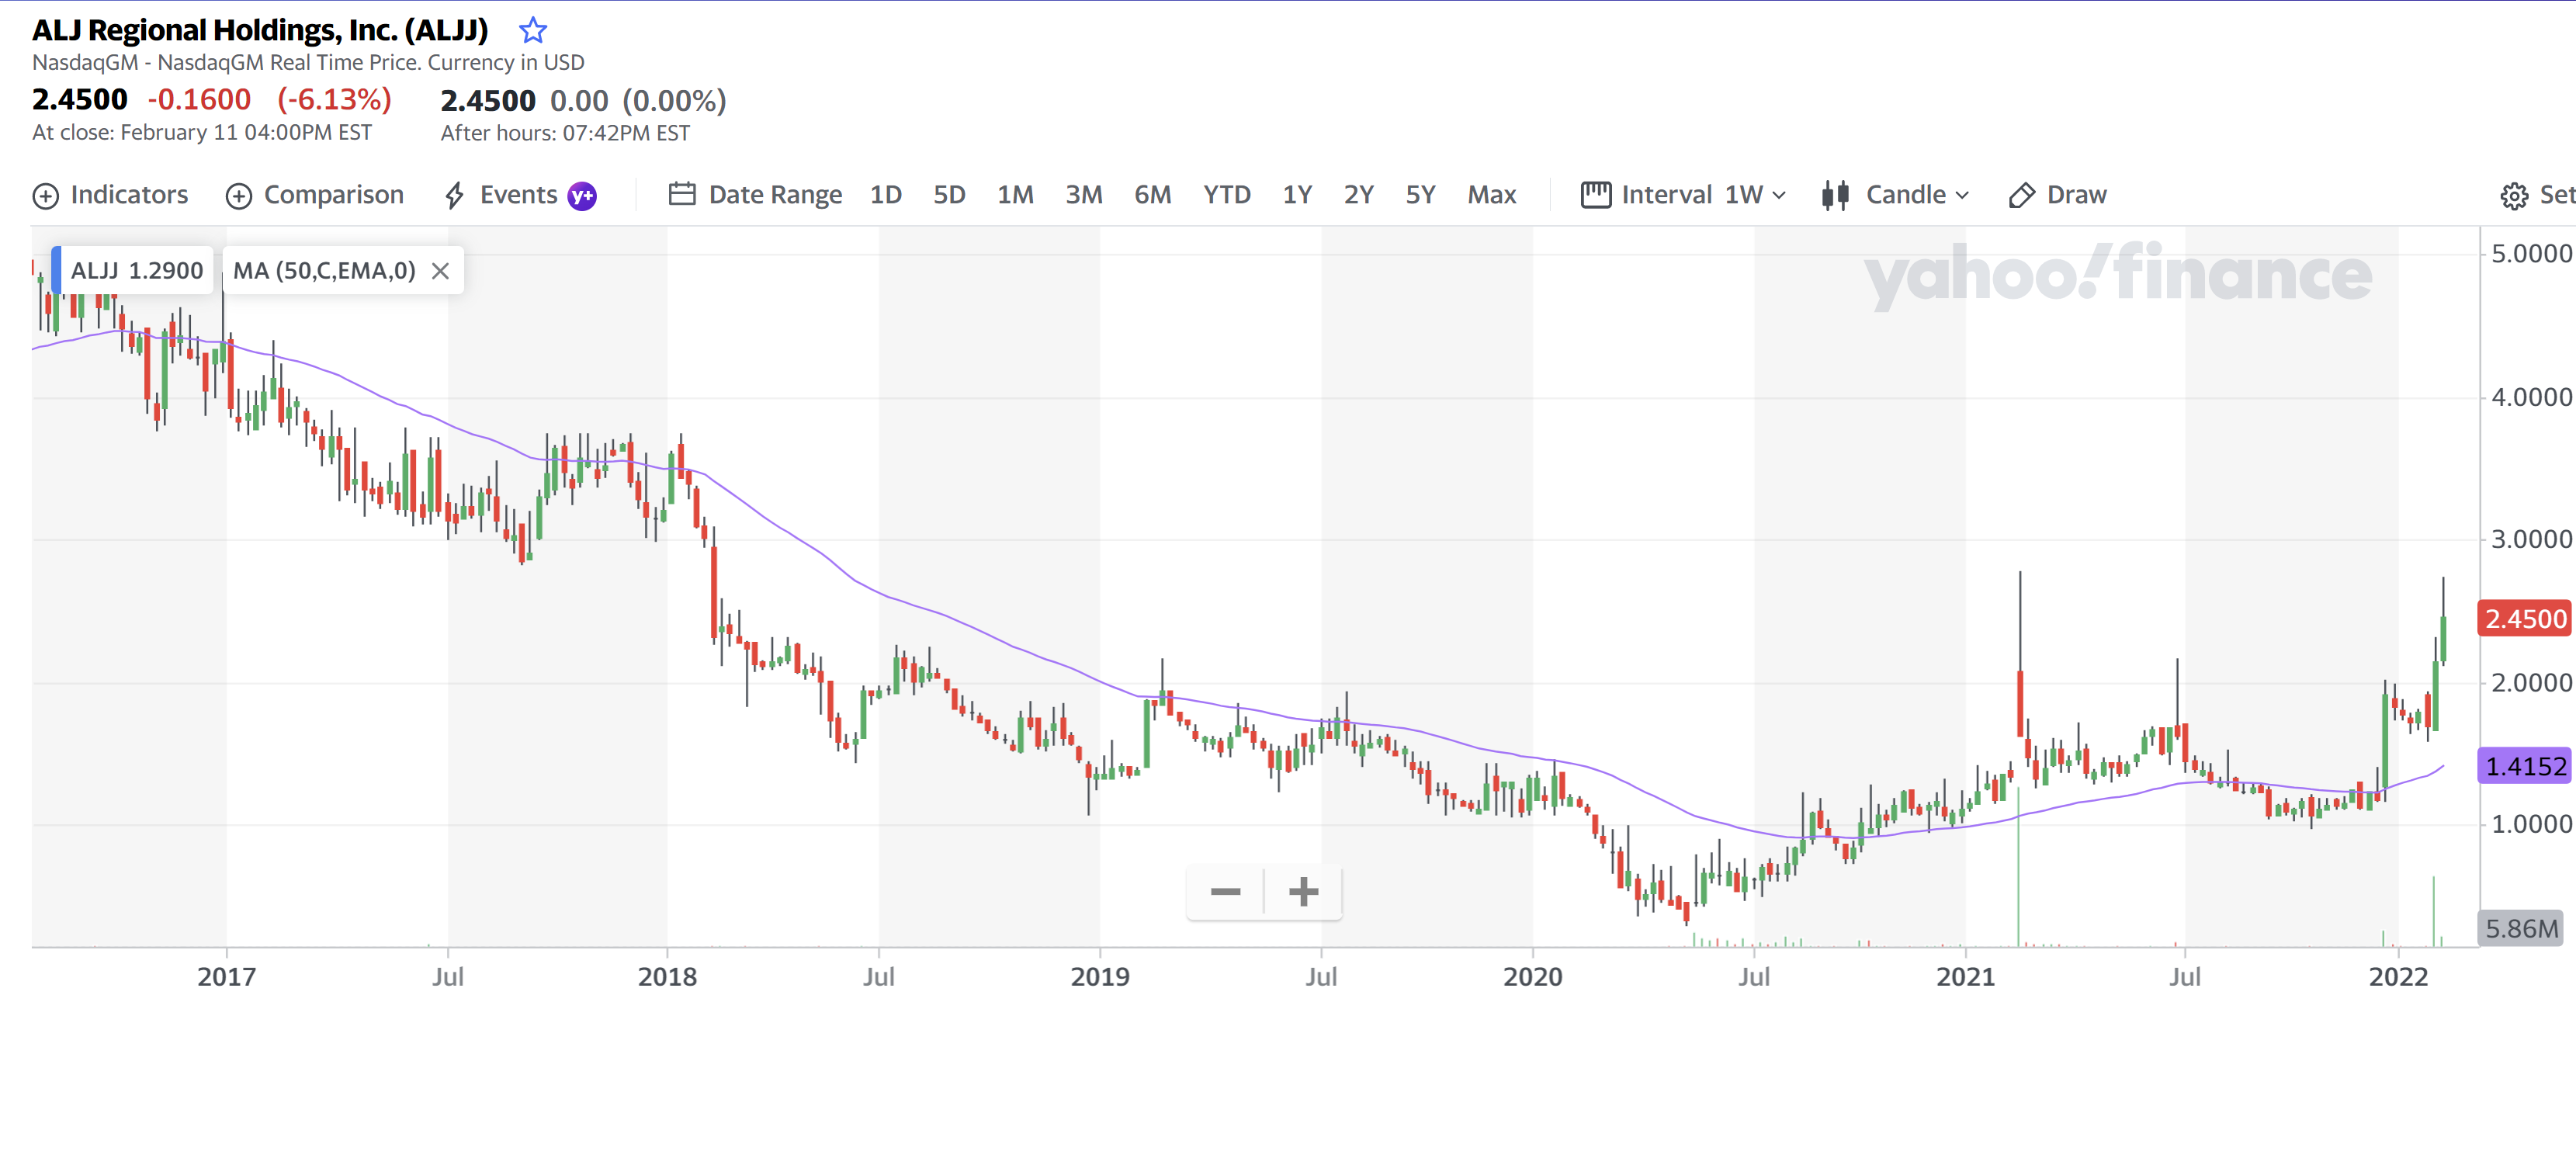
Task: Zoom out the chart with minus button
Action: (1225, 891)
